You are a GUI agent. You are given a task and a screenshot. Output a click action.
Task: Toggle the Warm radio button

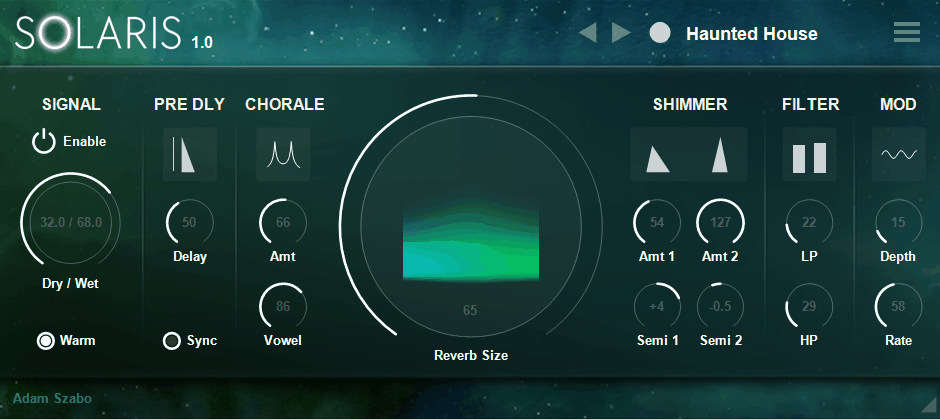pos(46,341)
